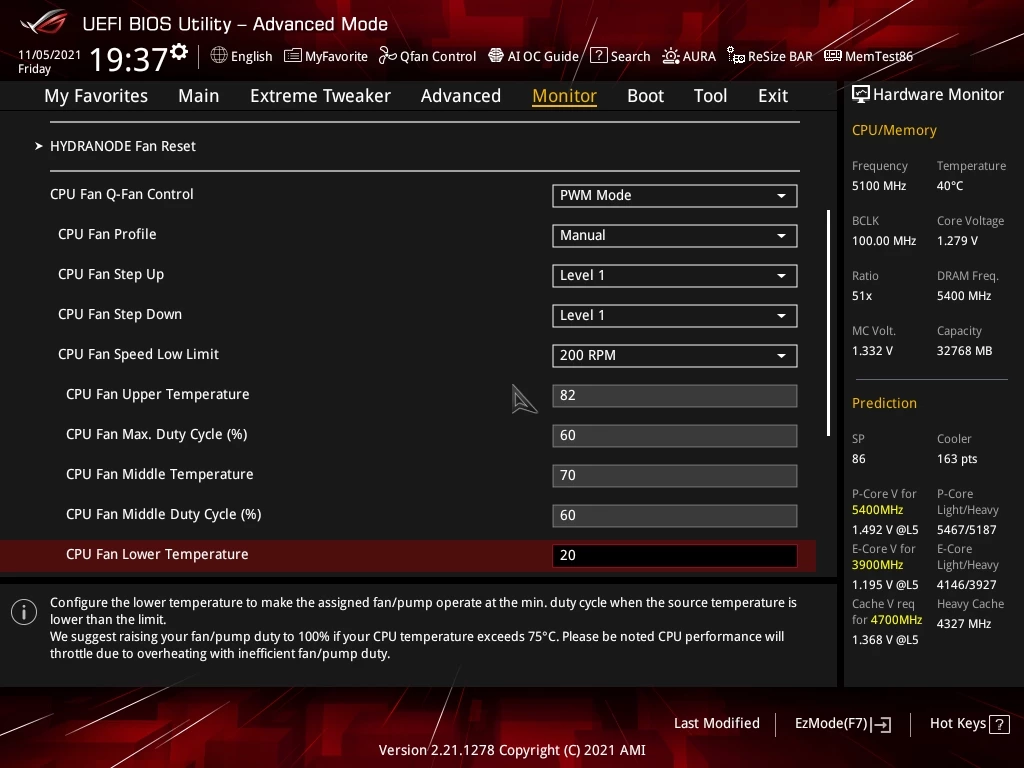The image size is (1024, 768).
Task: Open CPU Fan Q-Fan Control dropdown
Action: click(x=675, y=195)
